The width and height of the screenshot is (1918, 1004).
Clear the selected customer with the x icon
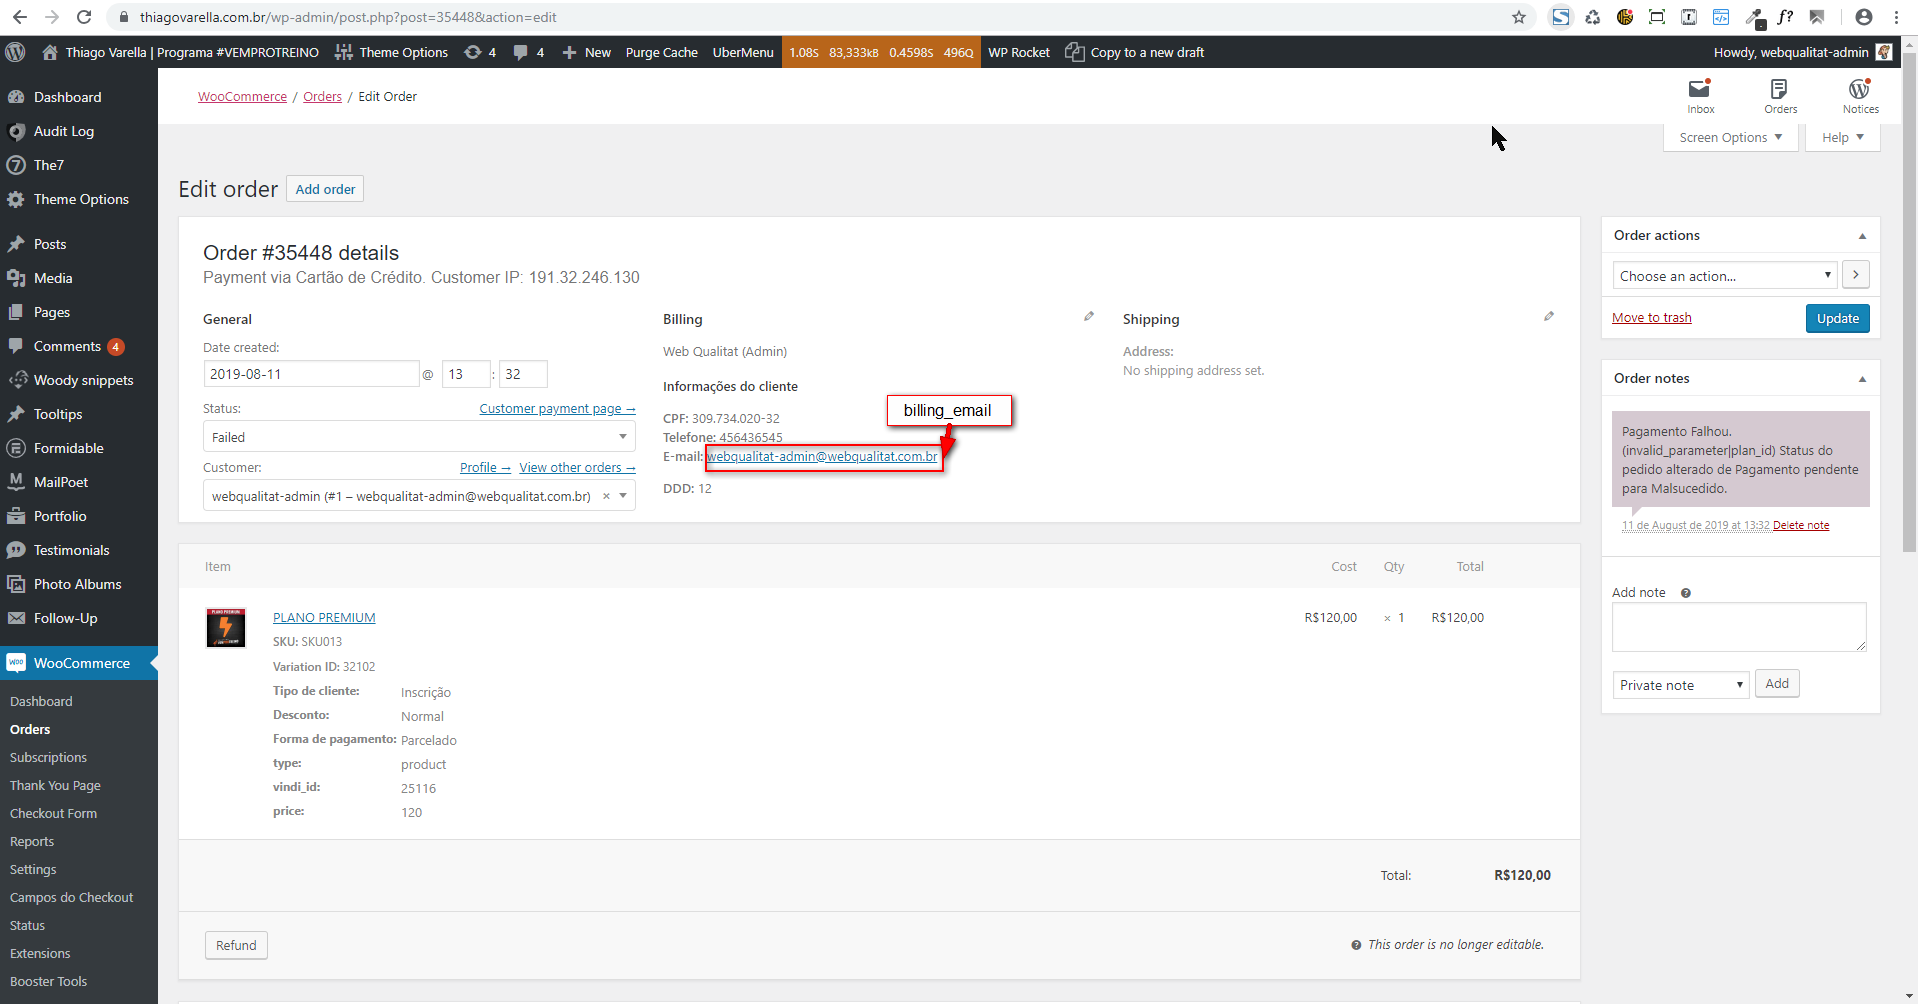(x=606, y=496)
